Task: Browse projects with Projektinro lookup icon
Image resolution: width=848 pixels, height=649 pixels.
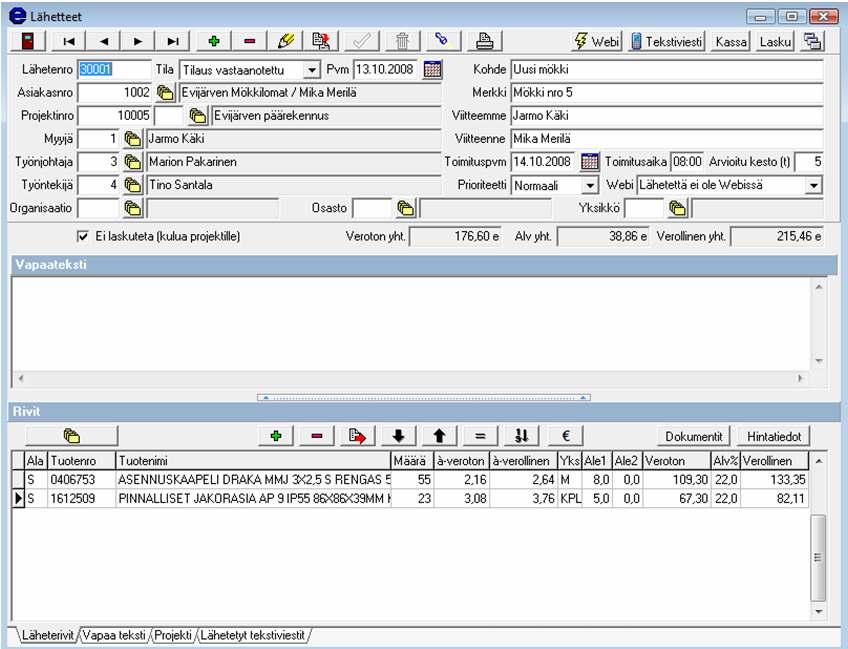Action: (198, 116)
